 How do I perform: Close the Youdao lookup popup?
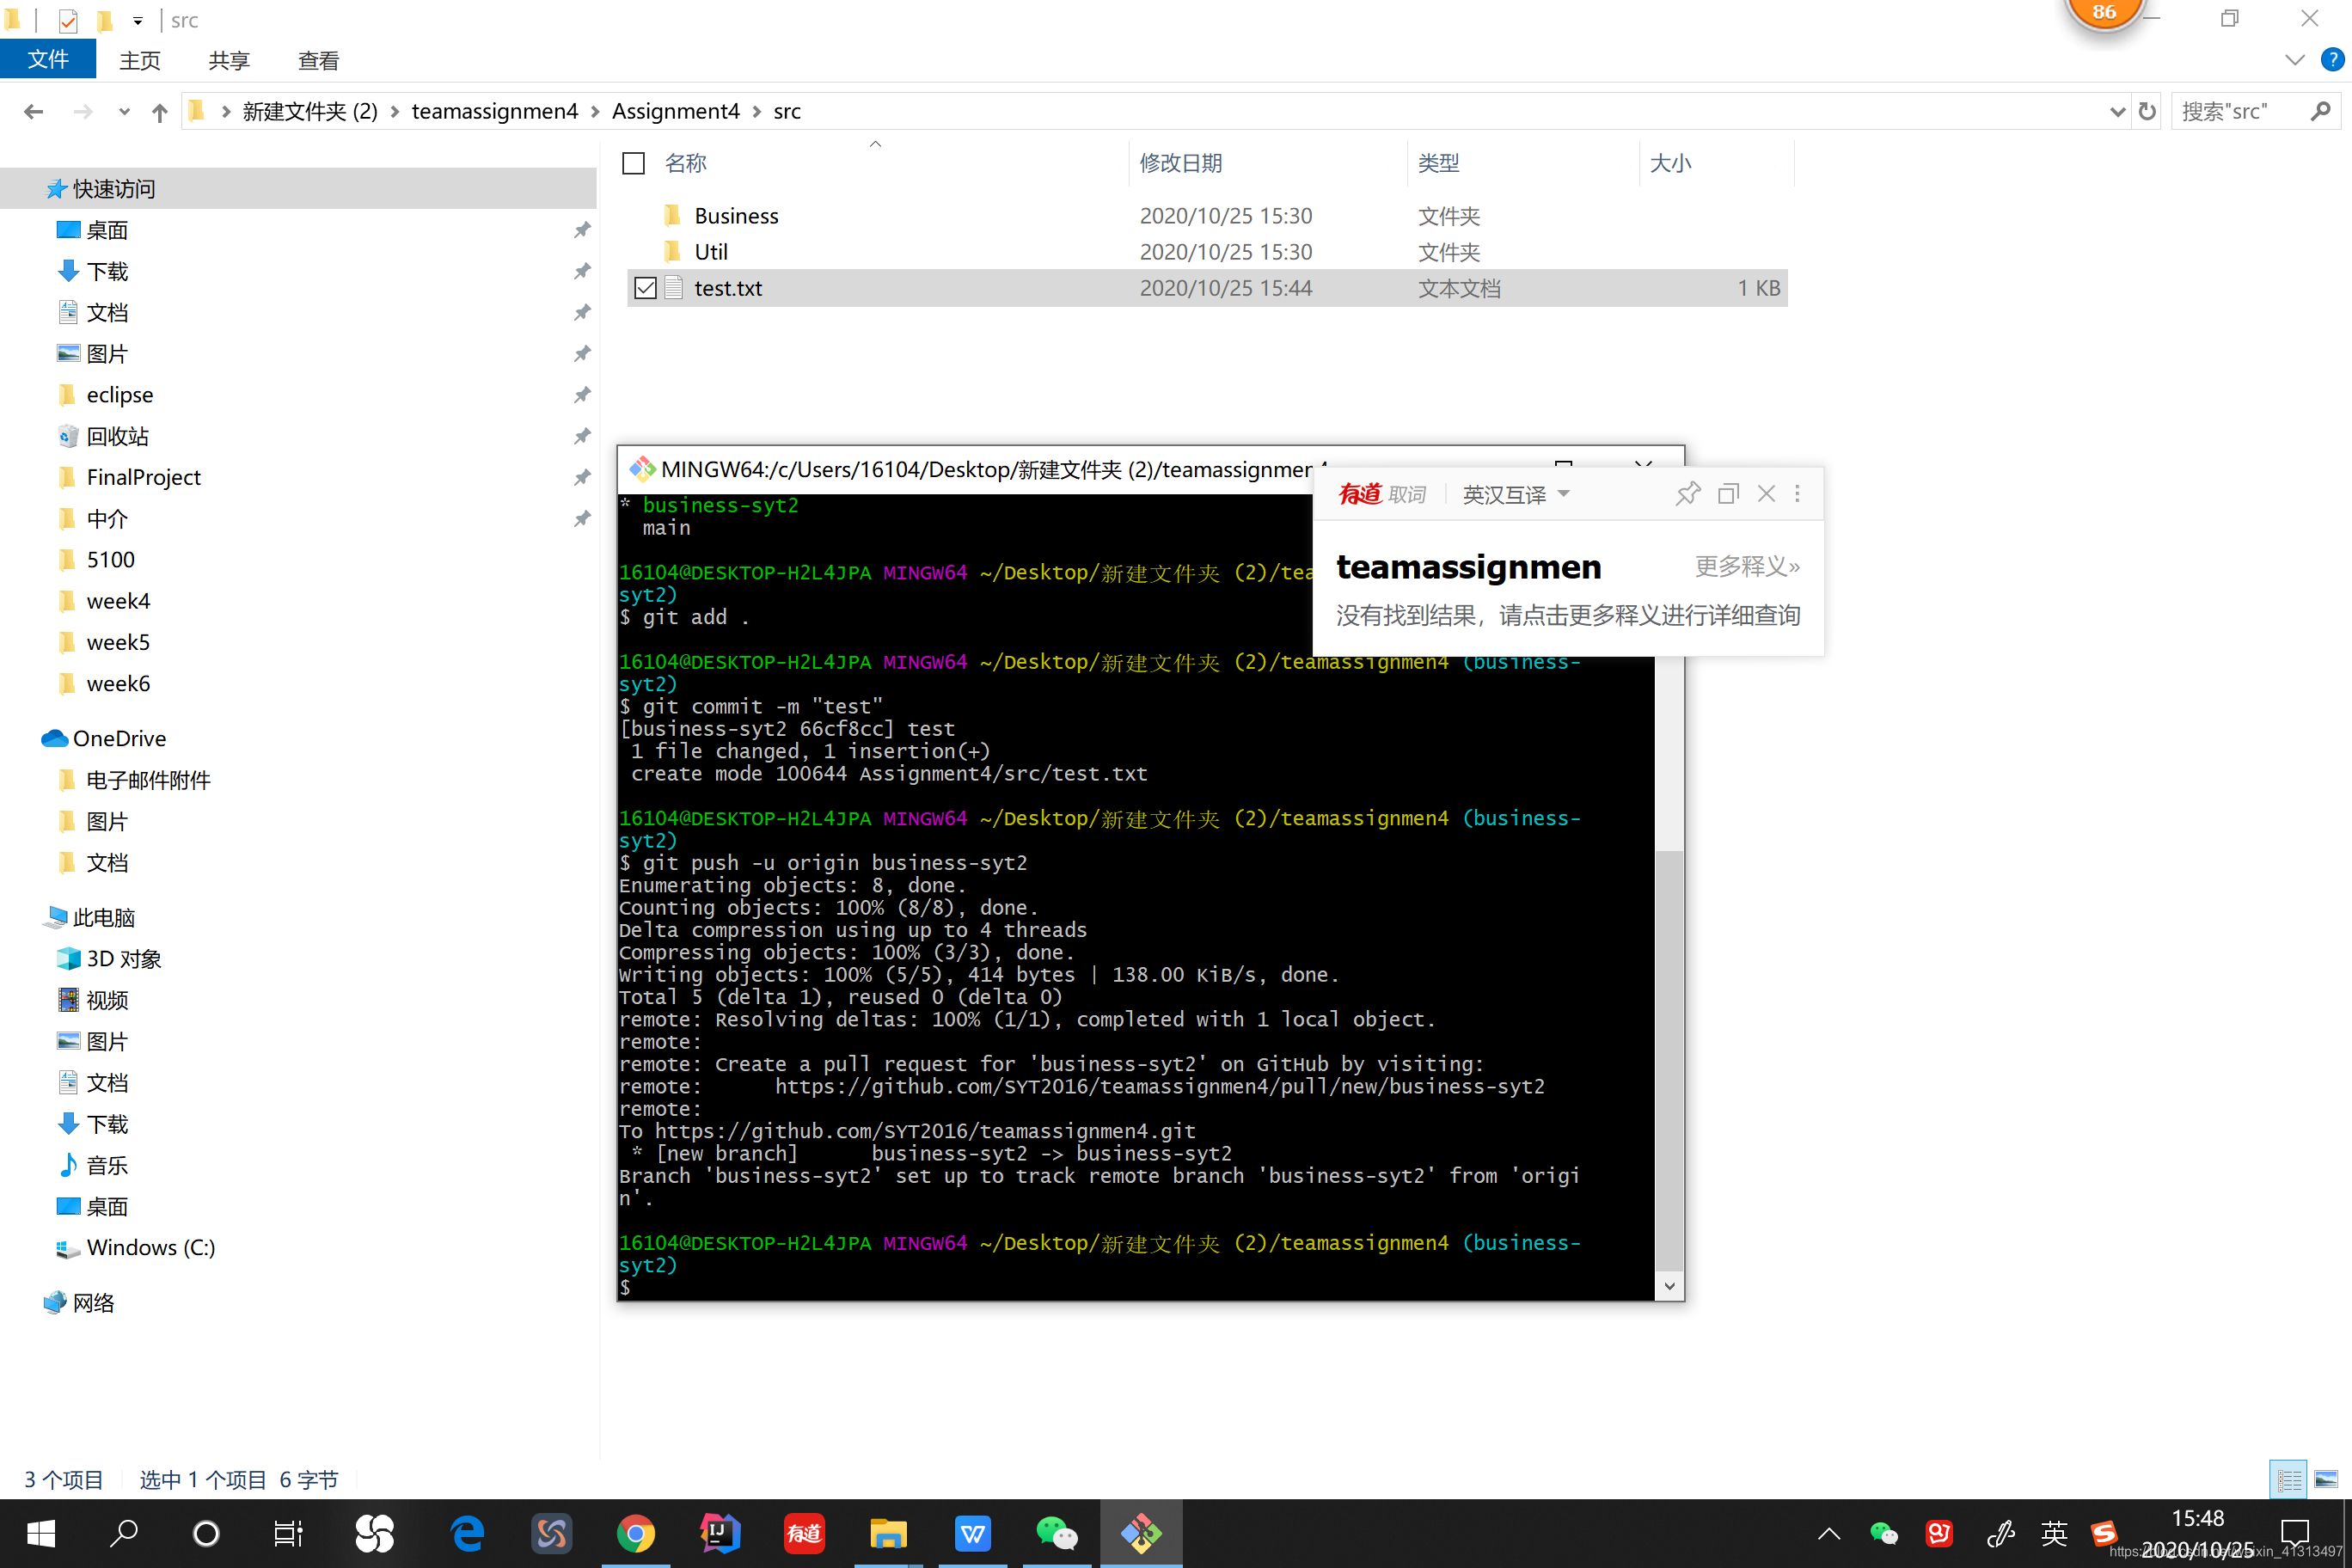pyautogui.click(x=1767, y=494)
